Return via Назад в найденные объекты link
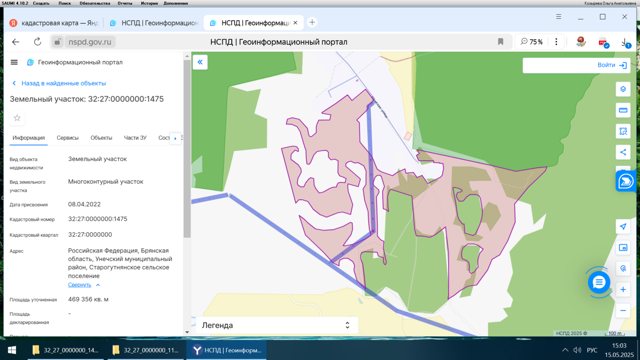 (59, 83)
